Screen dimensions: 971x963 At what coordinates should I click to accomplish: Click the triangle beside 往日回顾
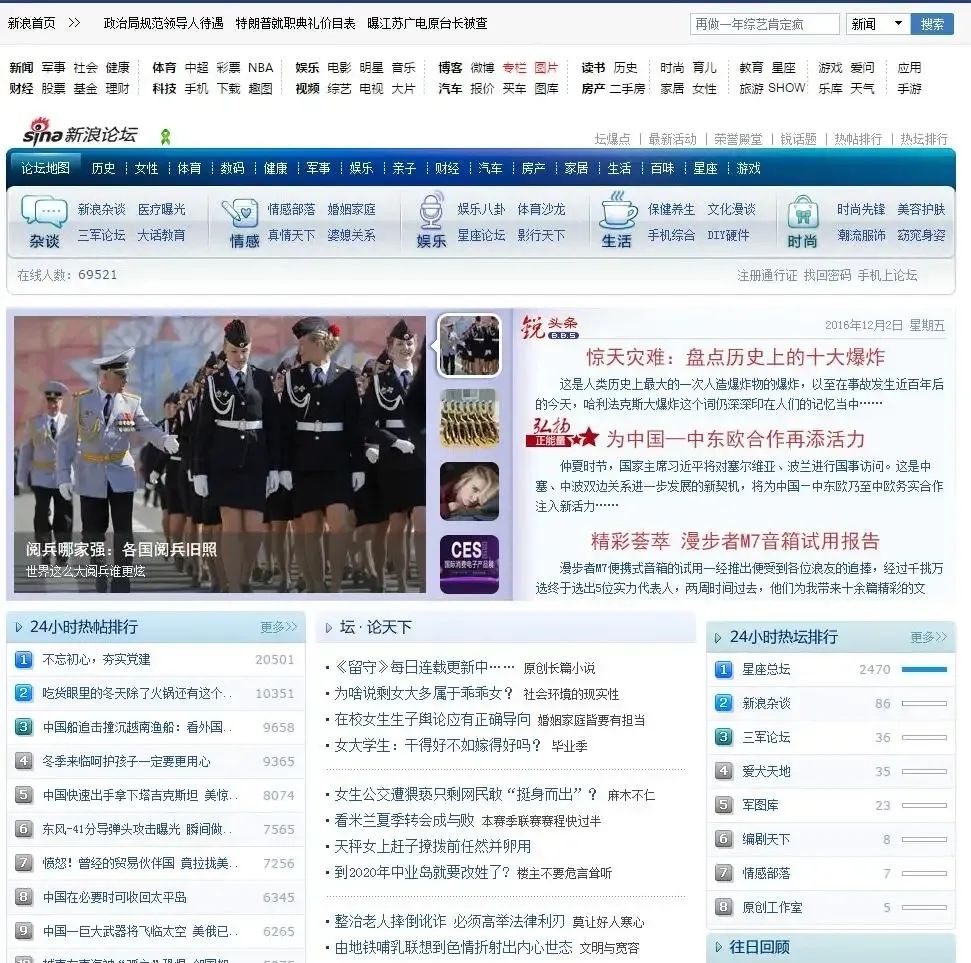coord(719,947)
